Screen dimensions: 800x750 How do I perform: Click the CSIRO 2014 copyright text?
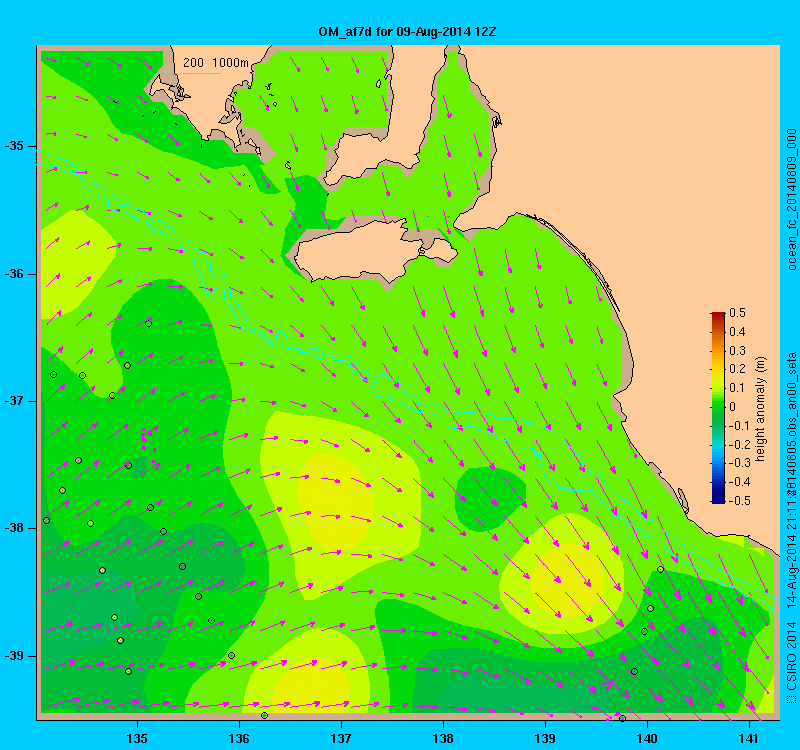(x=791, y=661)
